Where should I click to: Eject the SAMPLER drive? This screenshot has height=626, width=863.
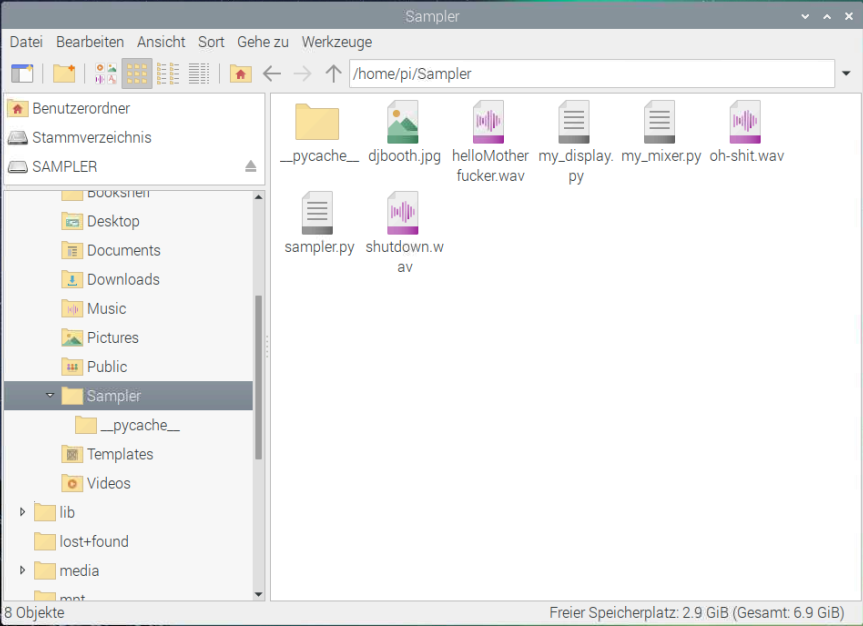point(250,166)
